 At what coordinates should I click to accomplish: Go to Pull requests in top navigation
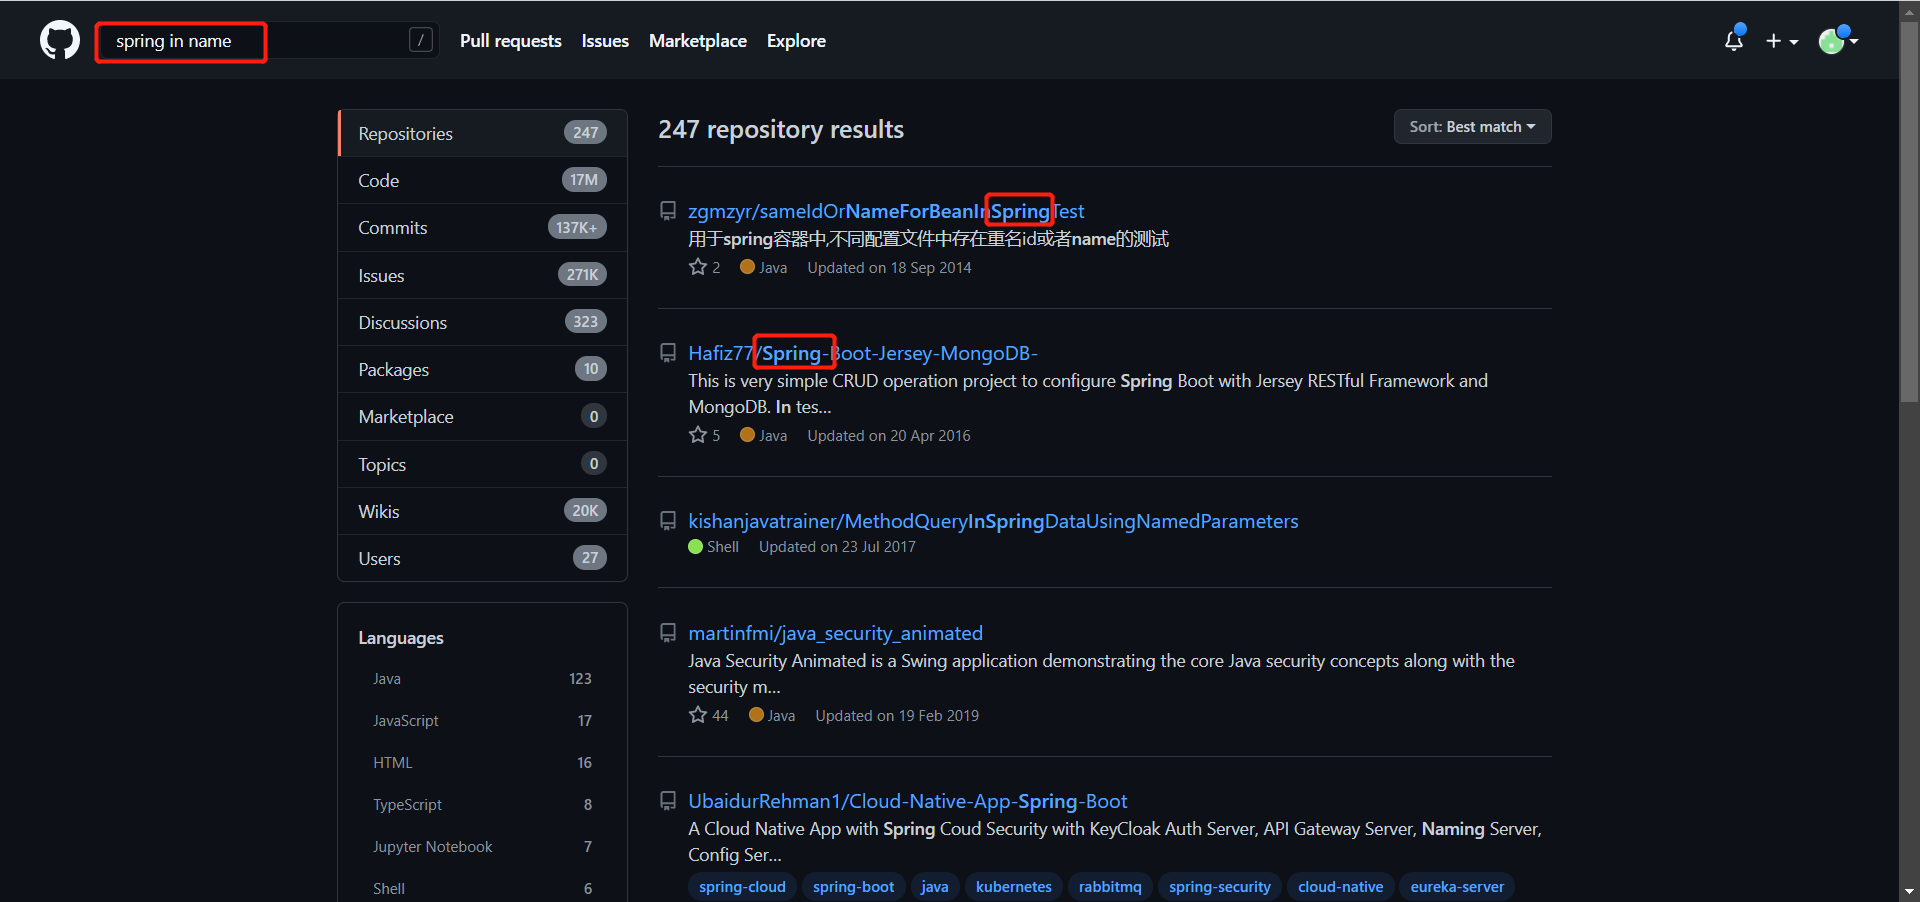(x=511, y=41)
